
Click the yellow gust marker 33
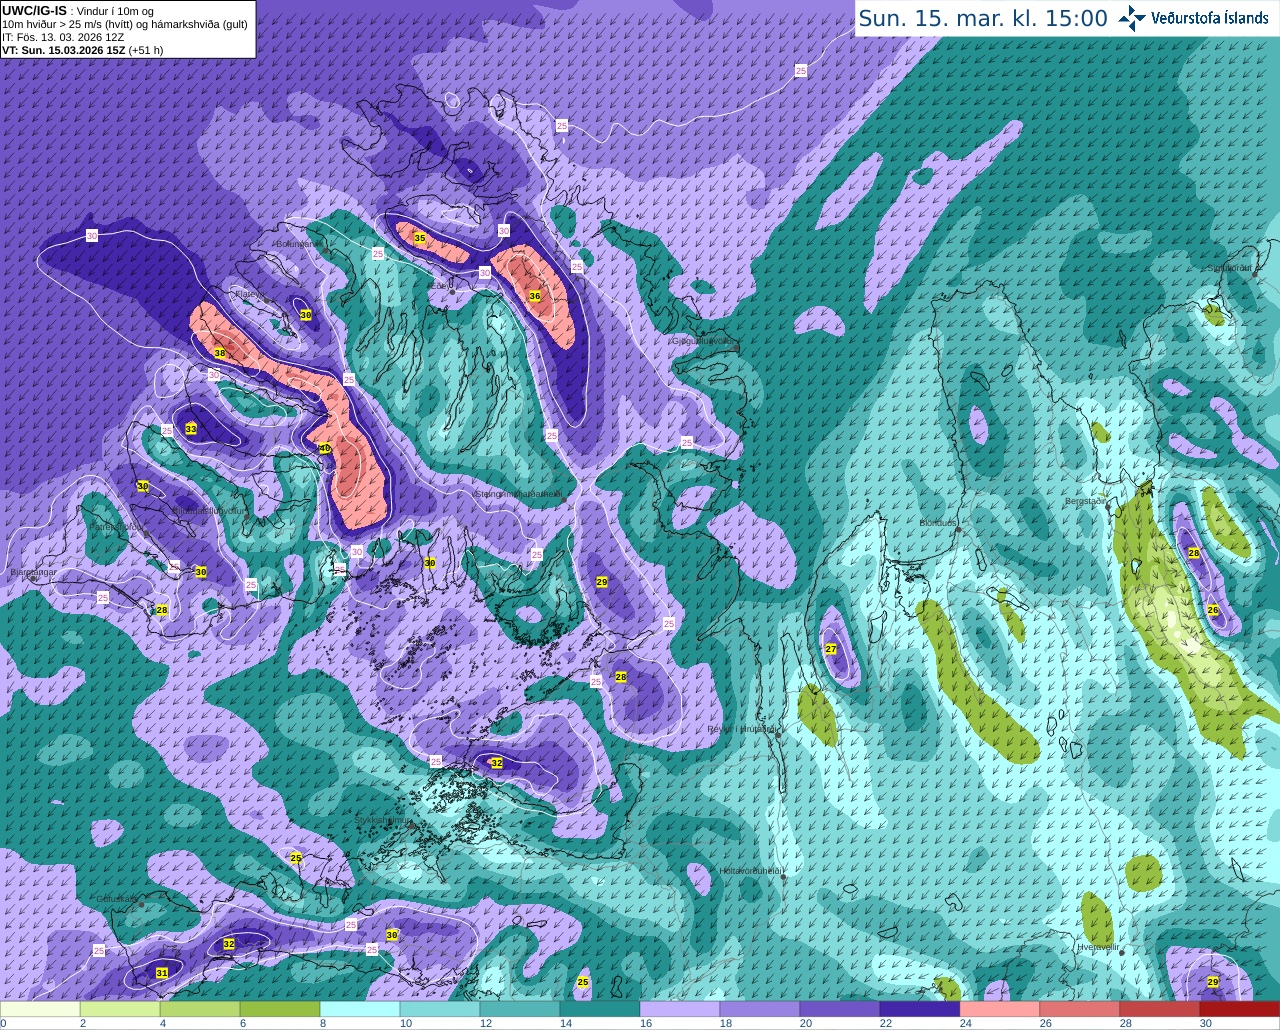[191, 429]
